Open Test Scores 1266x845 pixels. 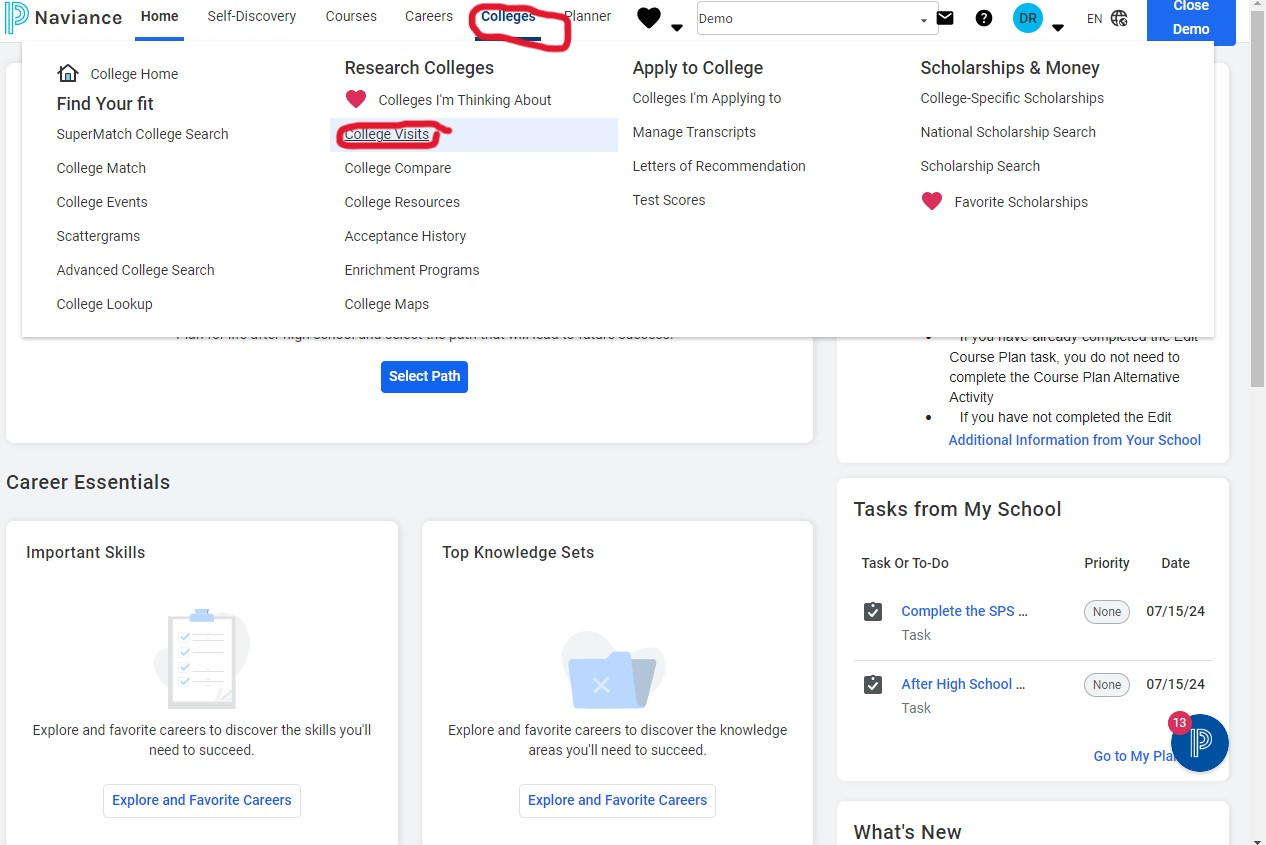[669, 200]
